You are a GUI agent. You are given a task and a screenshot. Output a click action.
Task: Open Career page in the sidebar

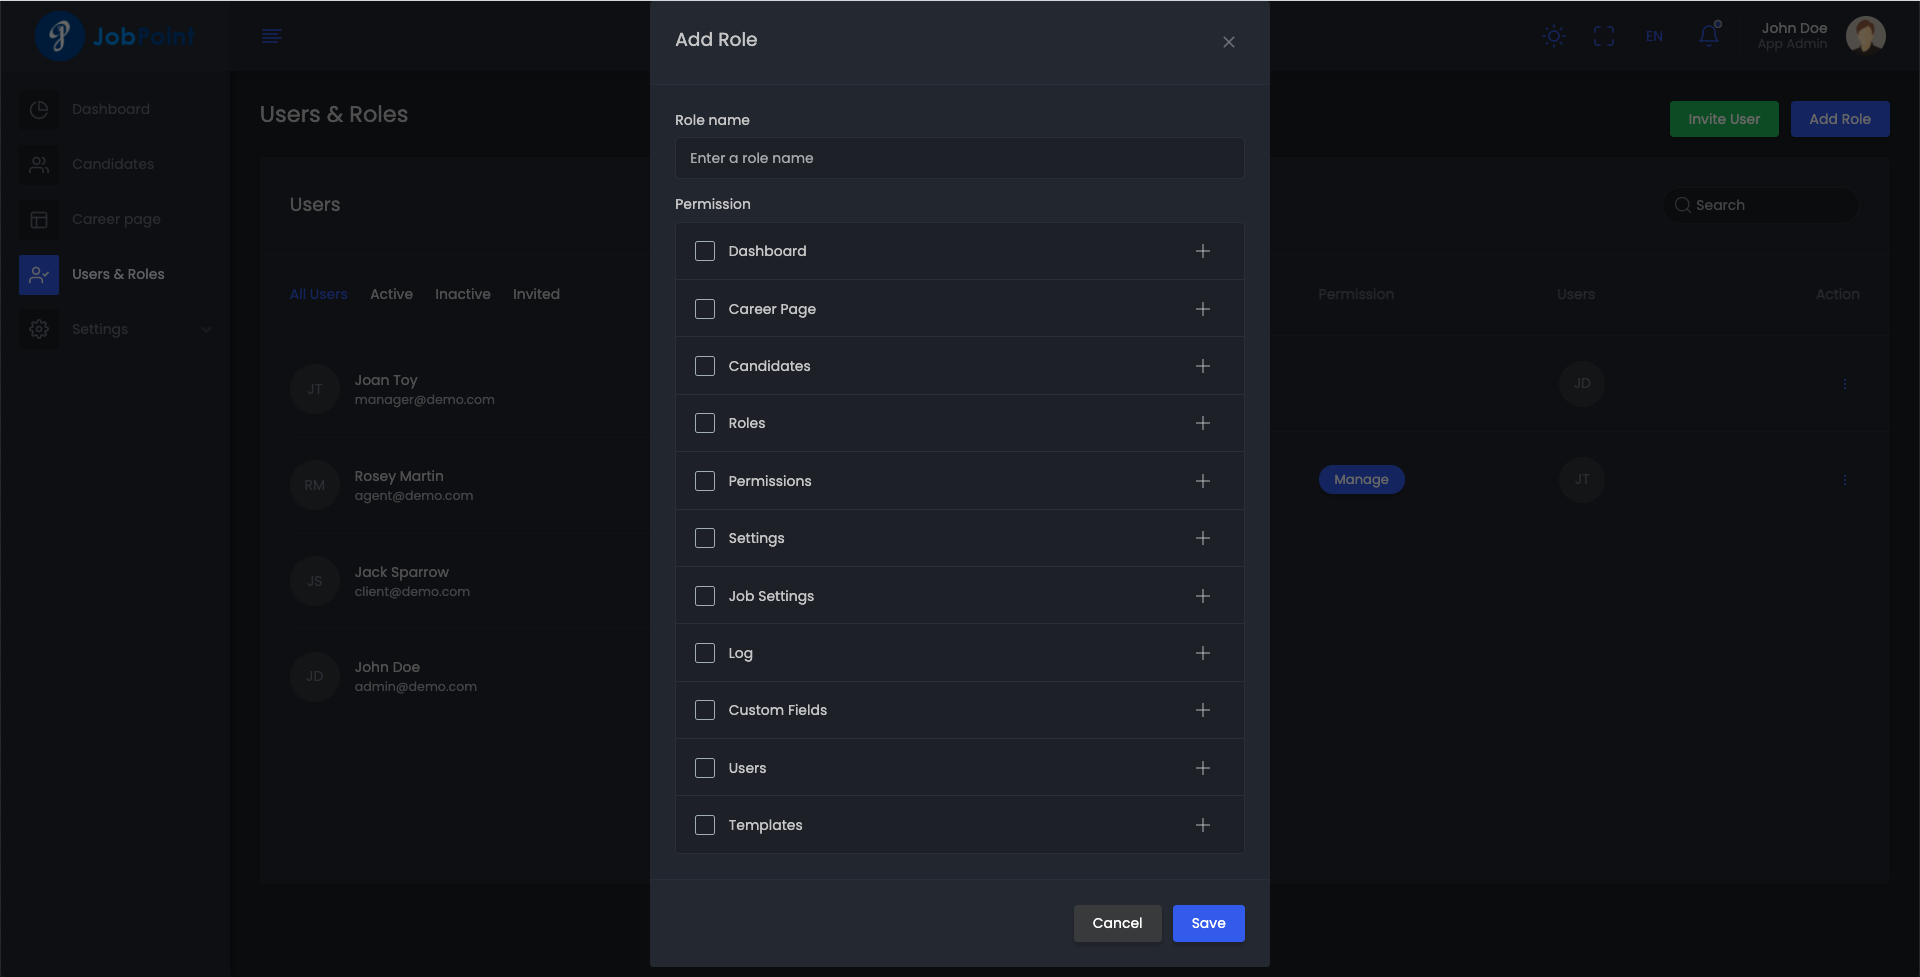click(116, 219)
